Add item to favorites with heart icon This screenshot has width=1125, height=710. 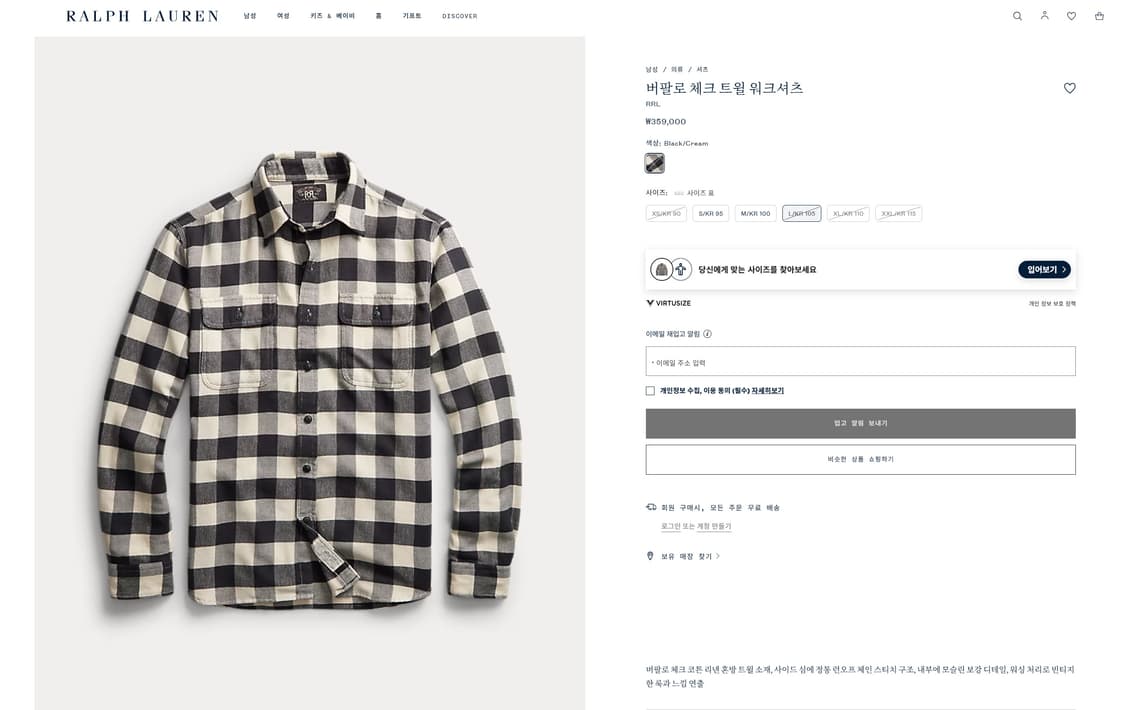1069,88
